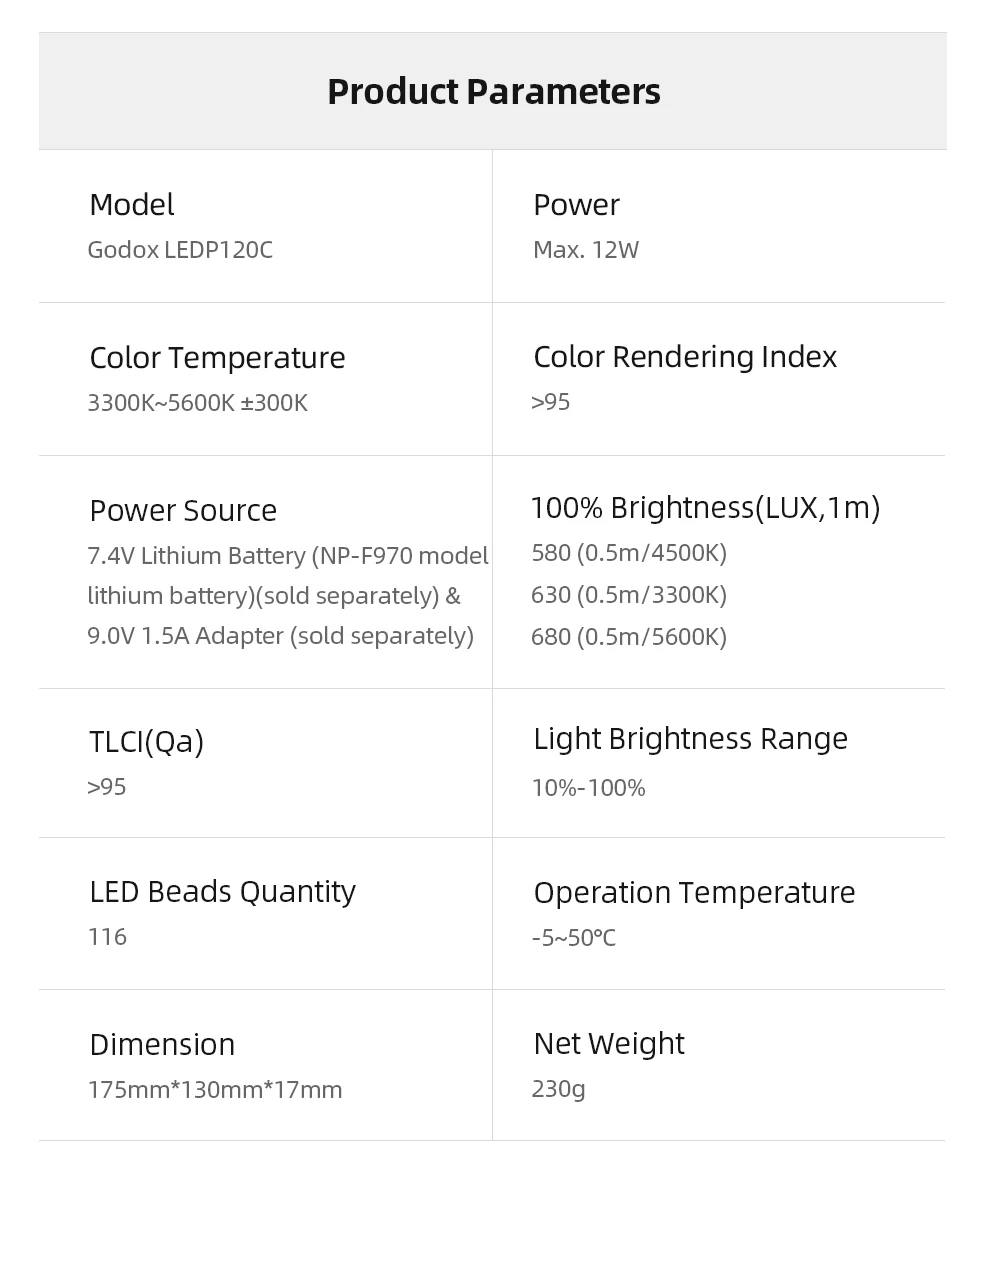Click the 9.0V 1.5A Adapter line

click(x=280, y=636)
